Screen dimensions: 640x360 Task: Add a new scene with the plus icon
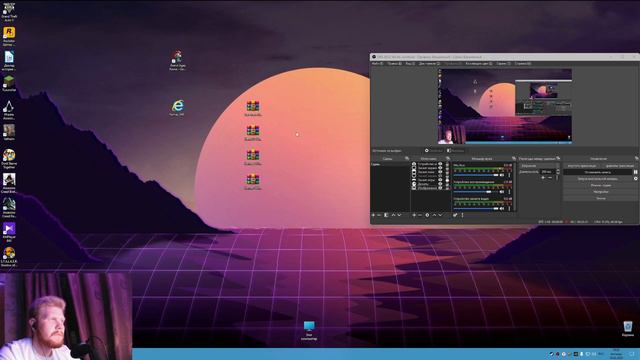point(373,215)
